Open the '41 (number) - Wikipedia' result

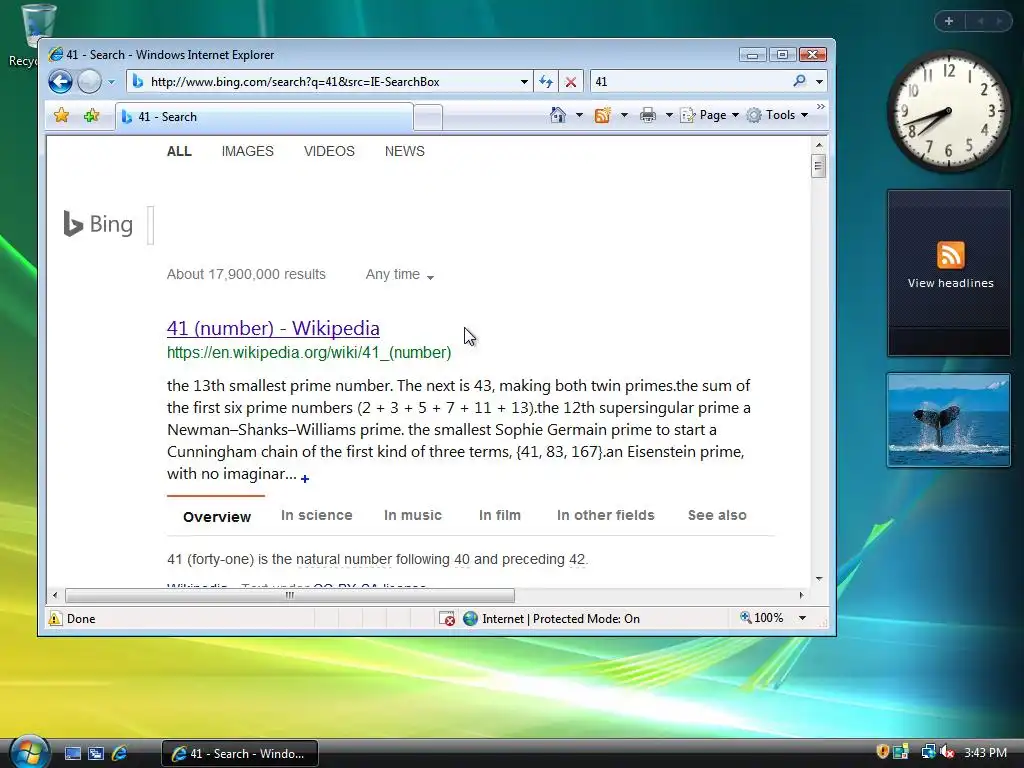tap(273, 328)
